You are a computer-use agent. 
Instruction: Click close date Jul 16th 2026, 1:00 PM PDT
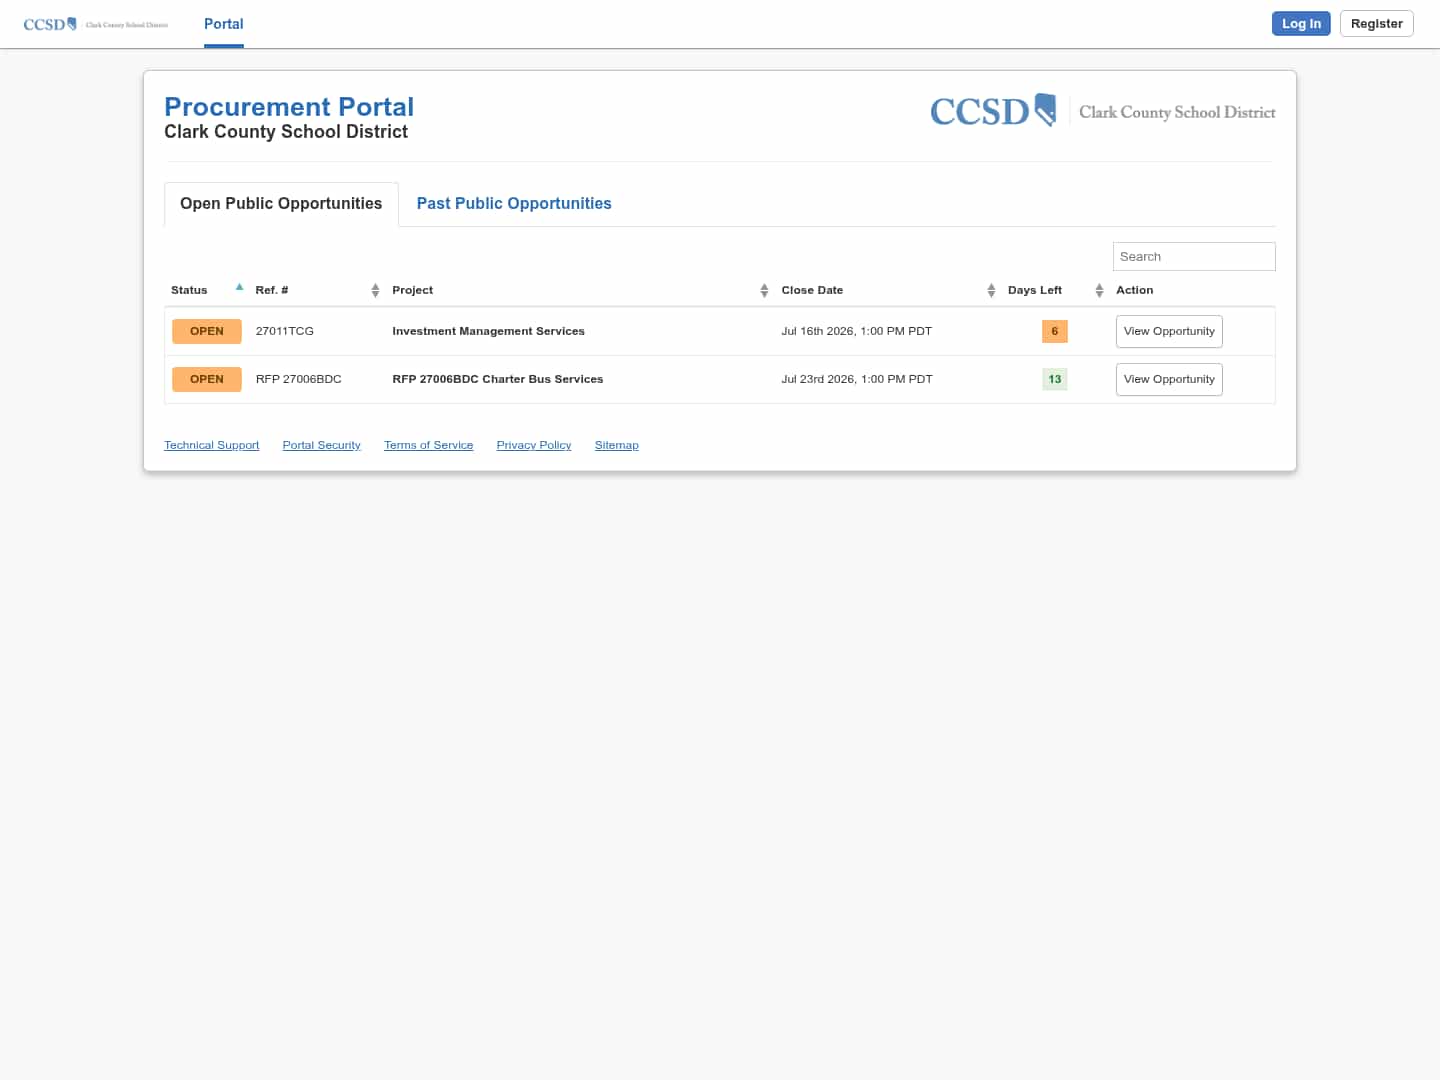(857, 331)
